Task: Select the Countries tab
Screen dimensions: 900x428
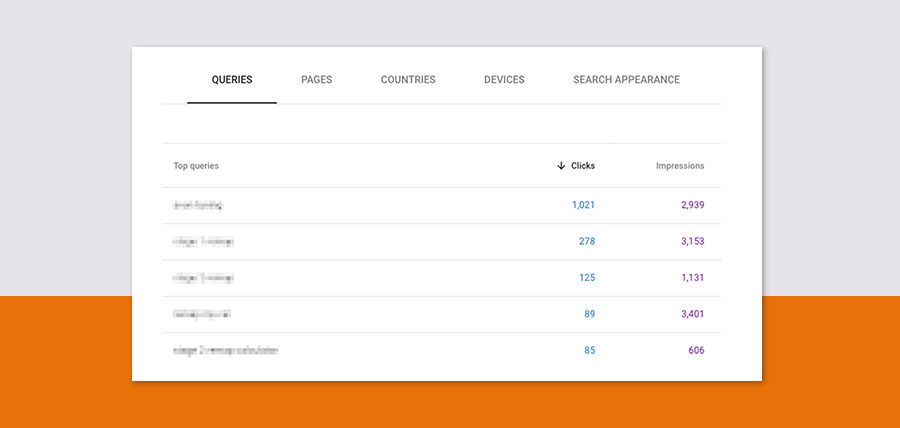Action: (x=408, y=80)
